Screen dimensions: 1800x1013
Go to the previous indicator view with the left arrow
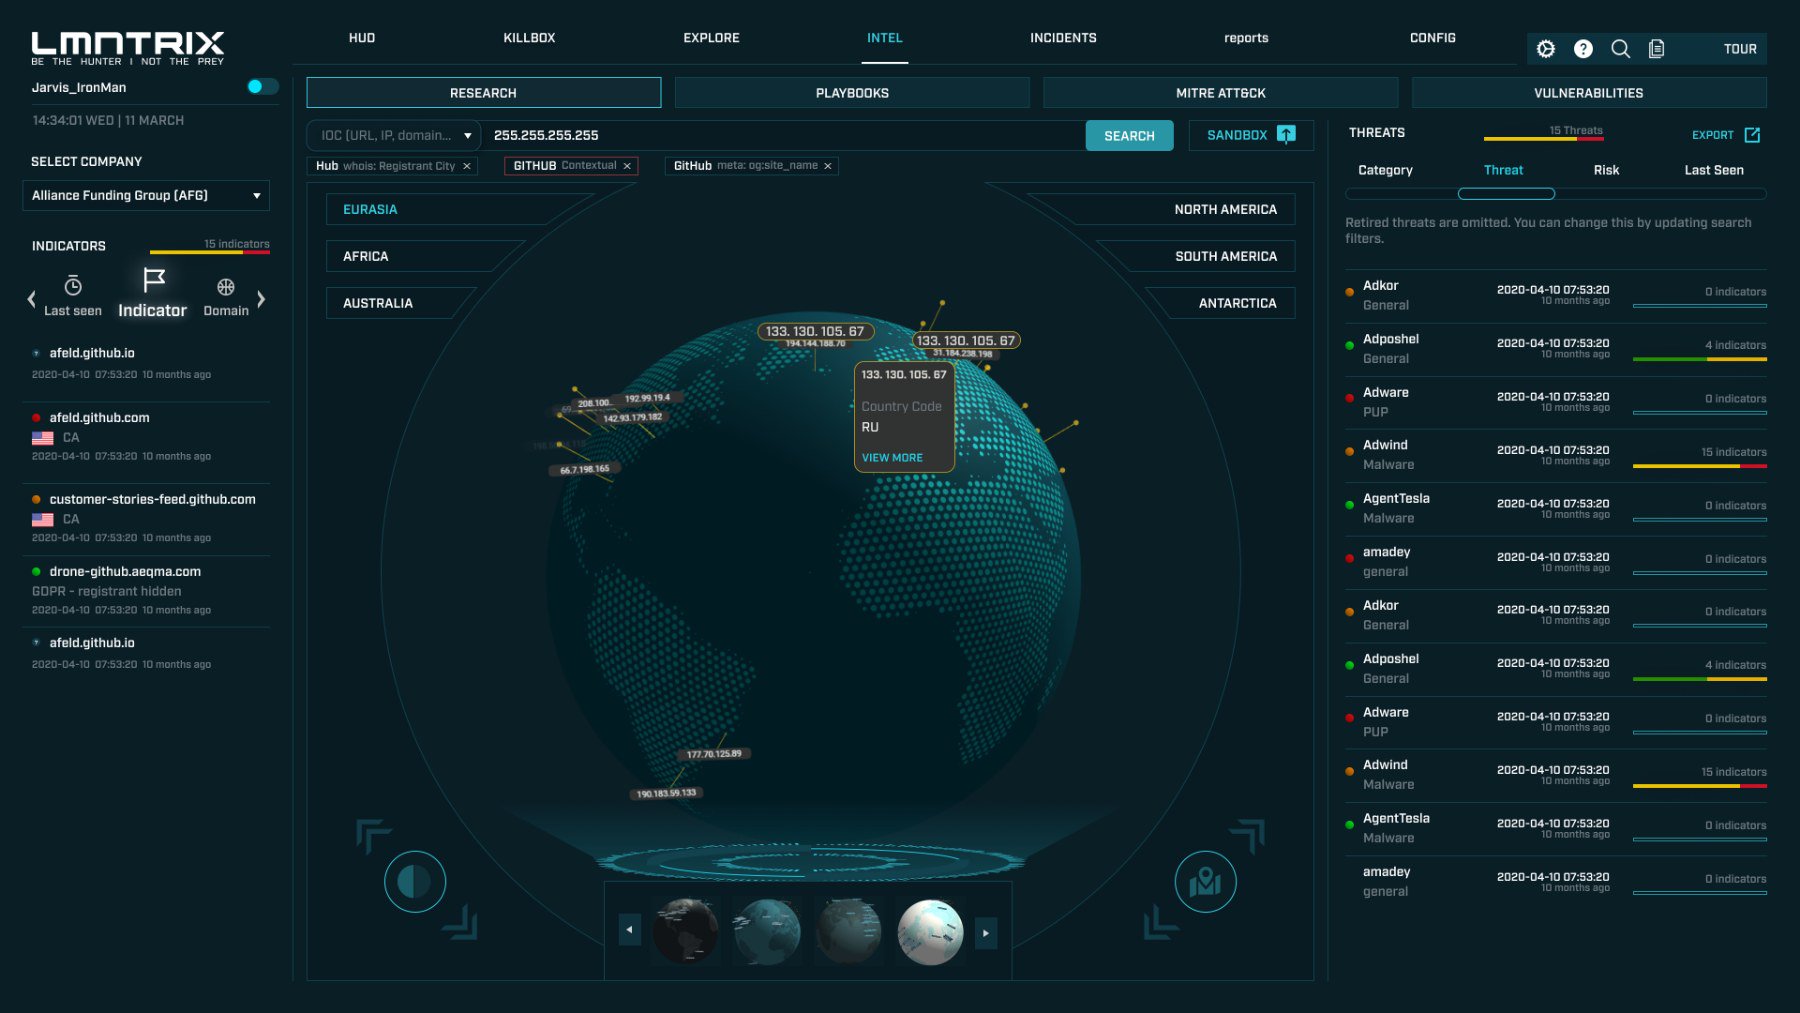click(x=32, y=299)
